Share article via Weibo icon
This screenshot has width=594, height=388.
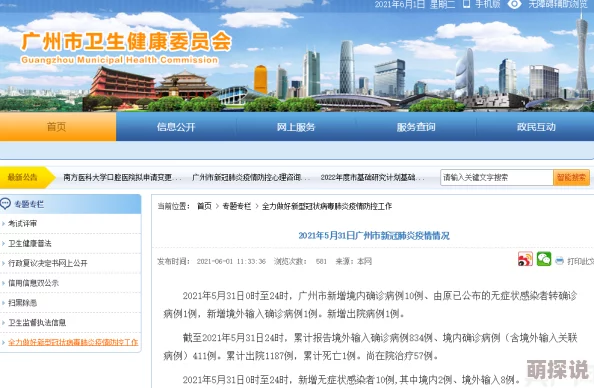525,259
